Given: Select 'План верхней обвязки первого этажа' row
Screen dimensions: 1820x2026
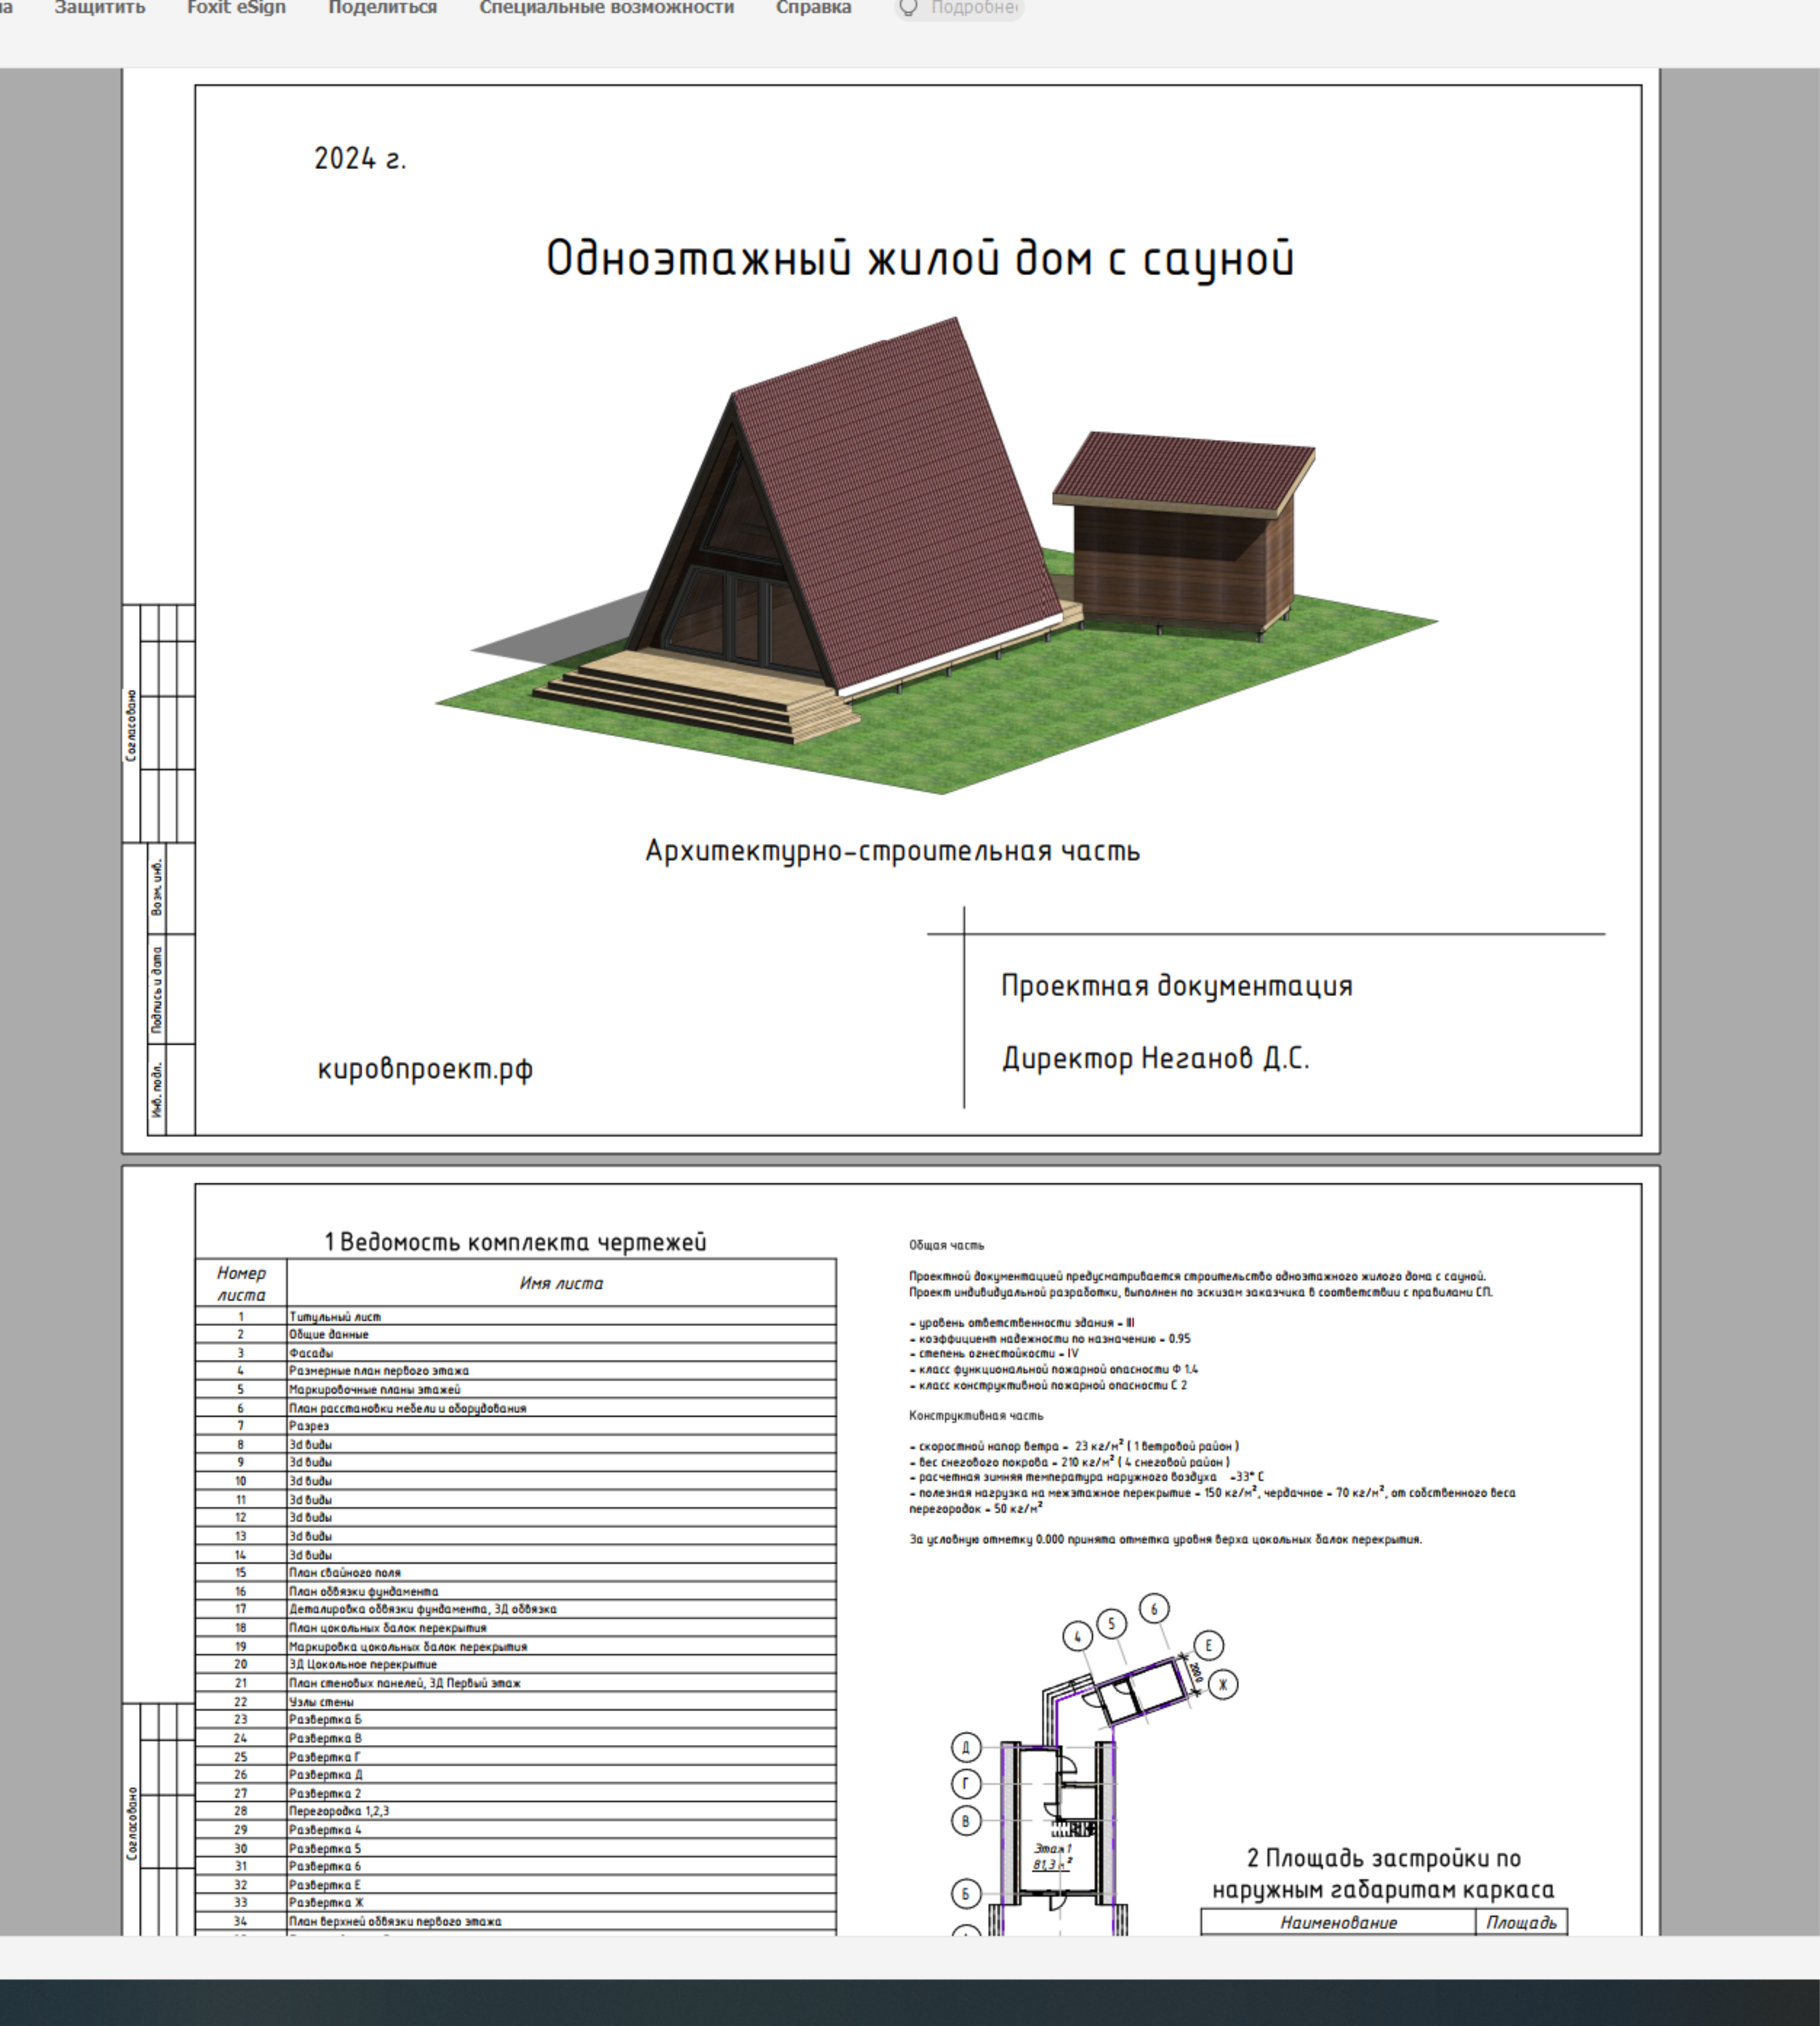Looking at the screenshot, I should [x=516, y=1921].
